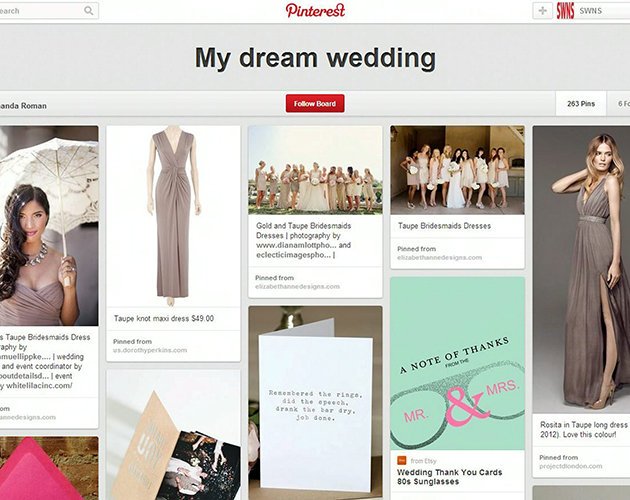Viewport: 630px width, 500px height.
Task: Open the Taupe knot maxi dress image
Action: [x=173, y=215]
